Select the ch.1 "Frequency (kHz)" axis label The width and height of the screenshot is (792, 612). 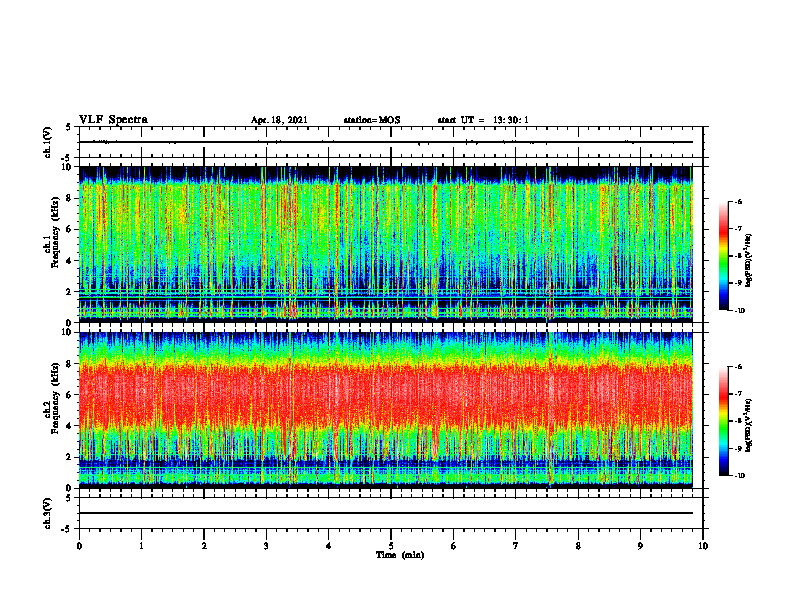[55, 230]
